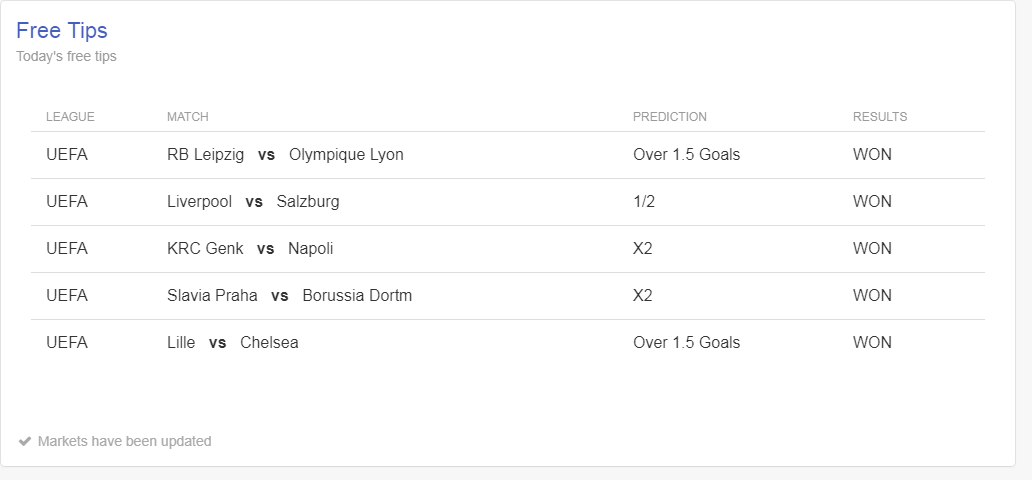
Task: Click the Borussia Dortm team name
Action: pos(357,296)
